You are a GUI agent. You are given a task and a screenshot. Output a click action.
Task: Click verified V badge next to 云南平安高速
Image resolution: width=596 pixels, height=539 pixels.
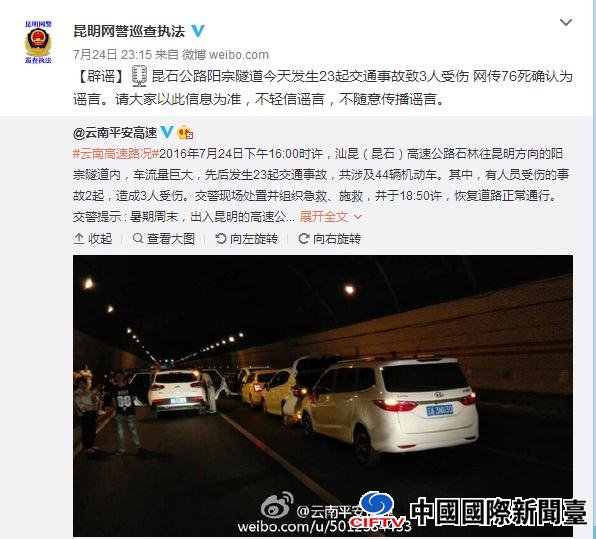pos(167,132)
